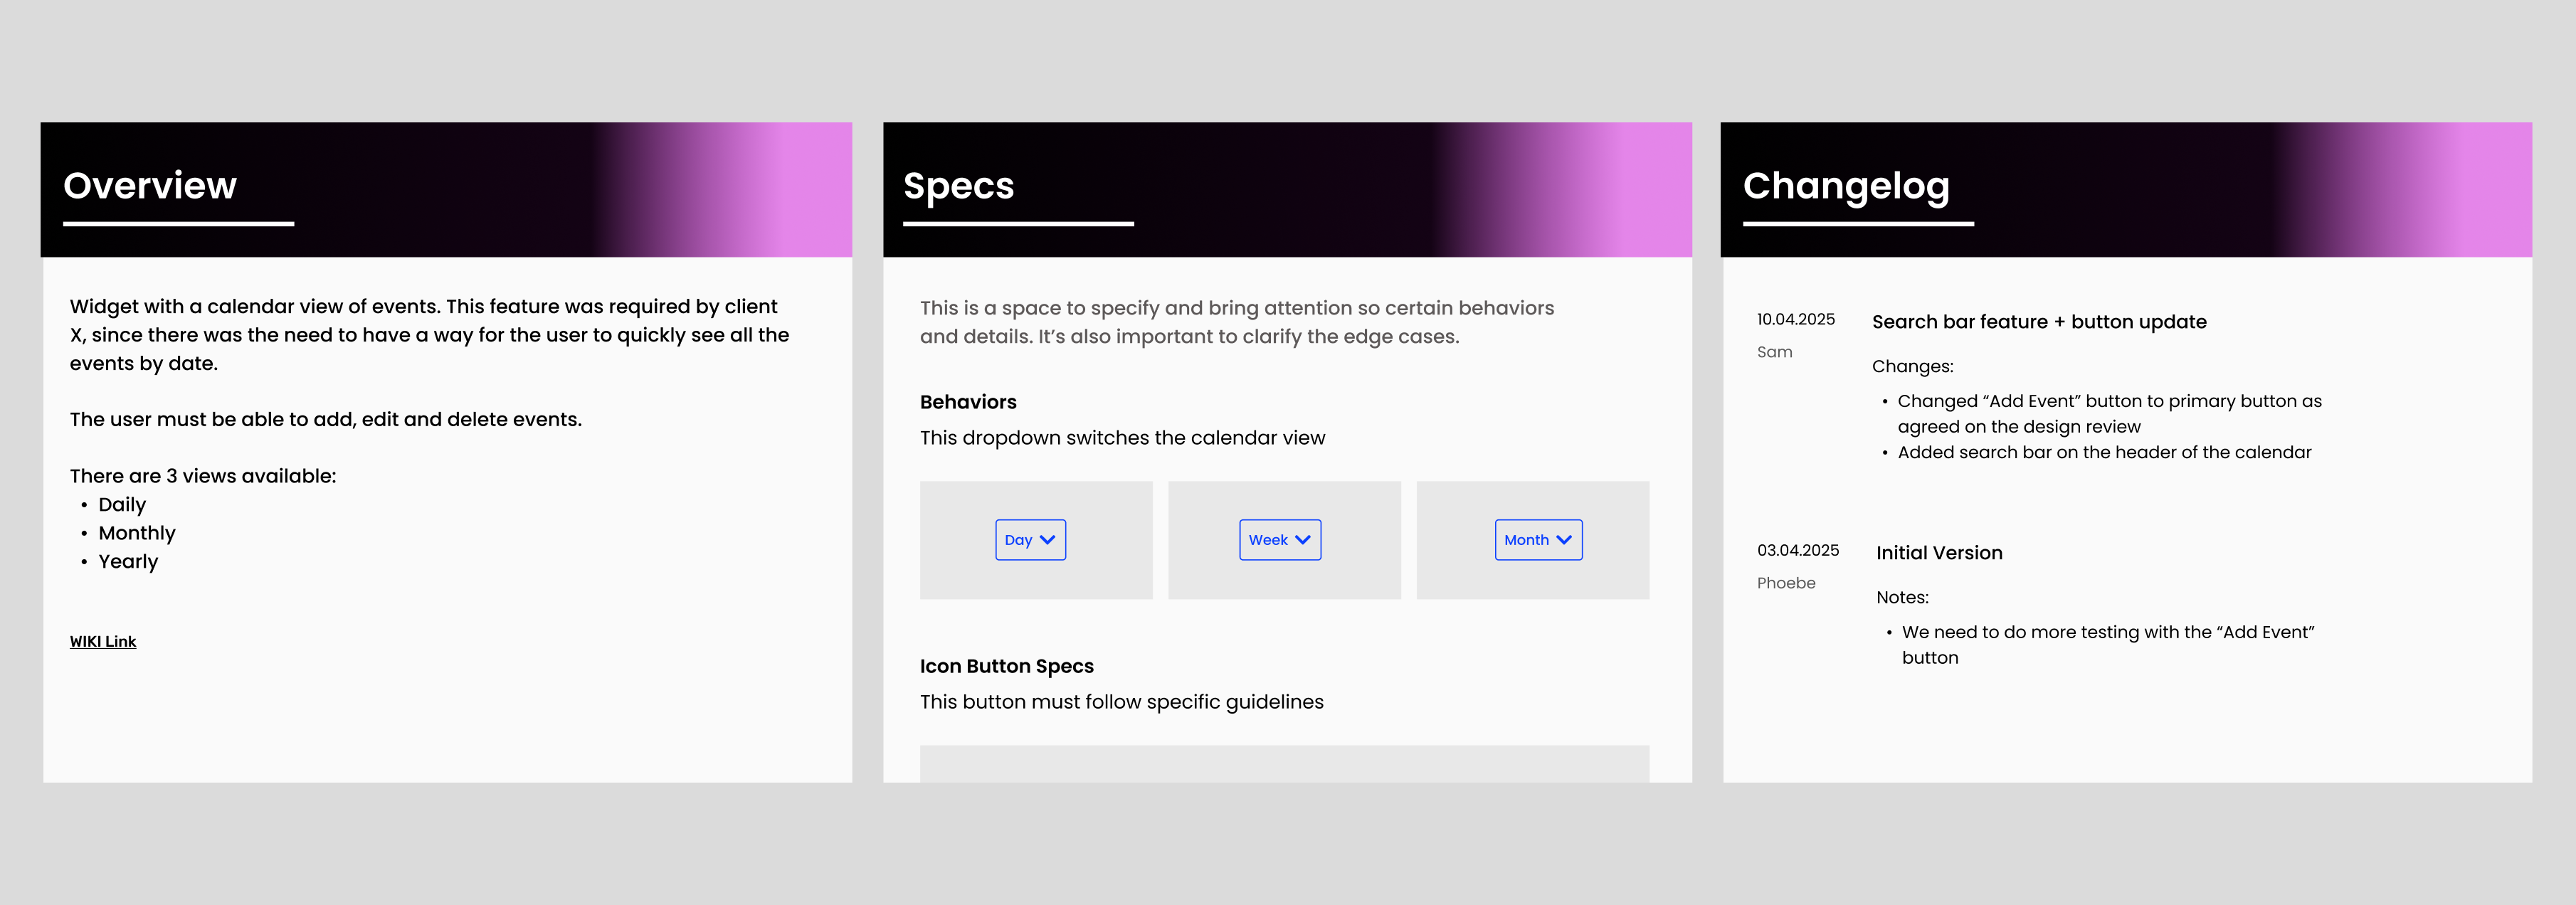Open the Week view dropdown

tap(1279, 540)
